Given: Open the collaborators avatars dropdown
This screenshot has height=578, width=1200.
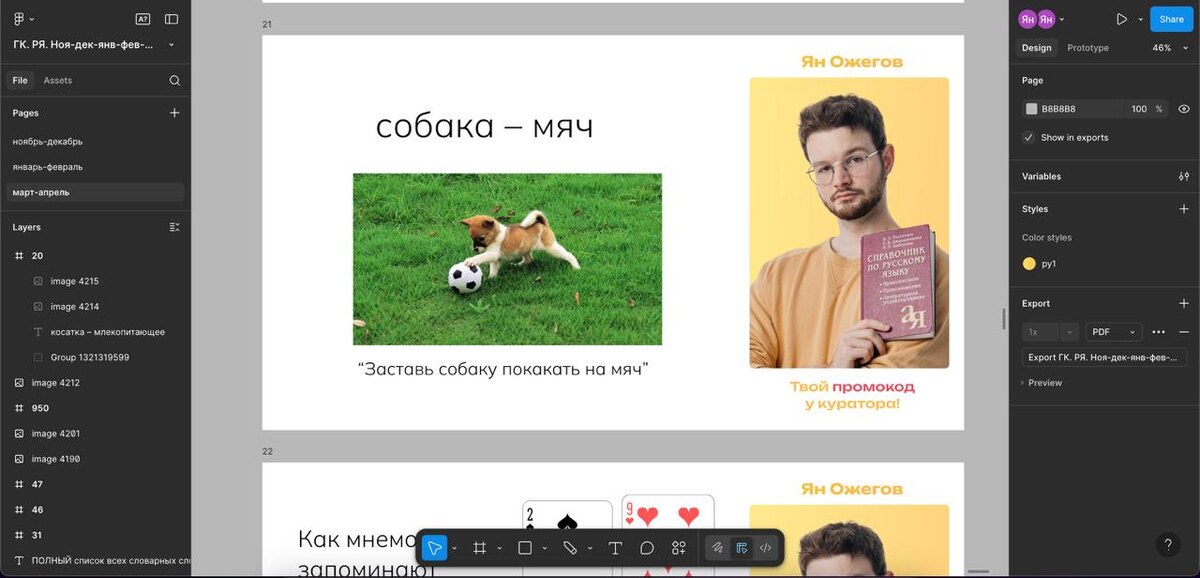Looking at the screenshot, I should click(x=1062, y=19).
